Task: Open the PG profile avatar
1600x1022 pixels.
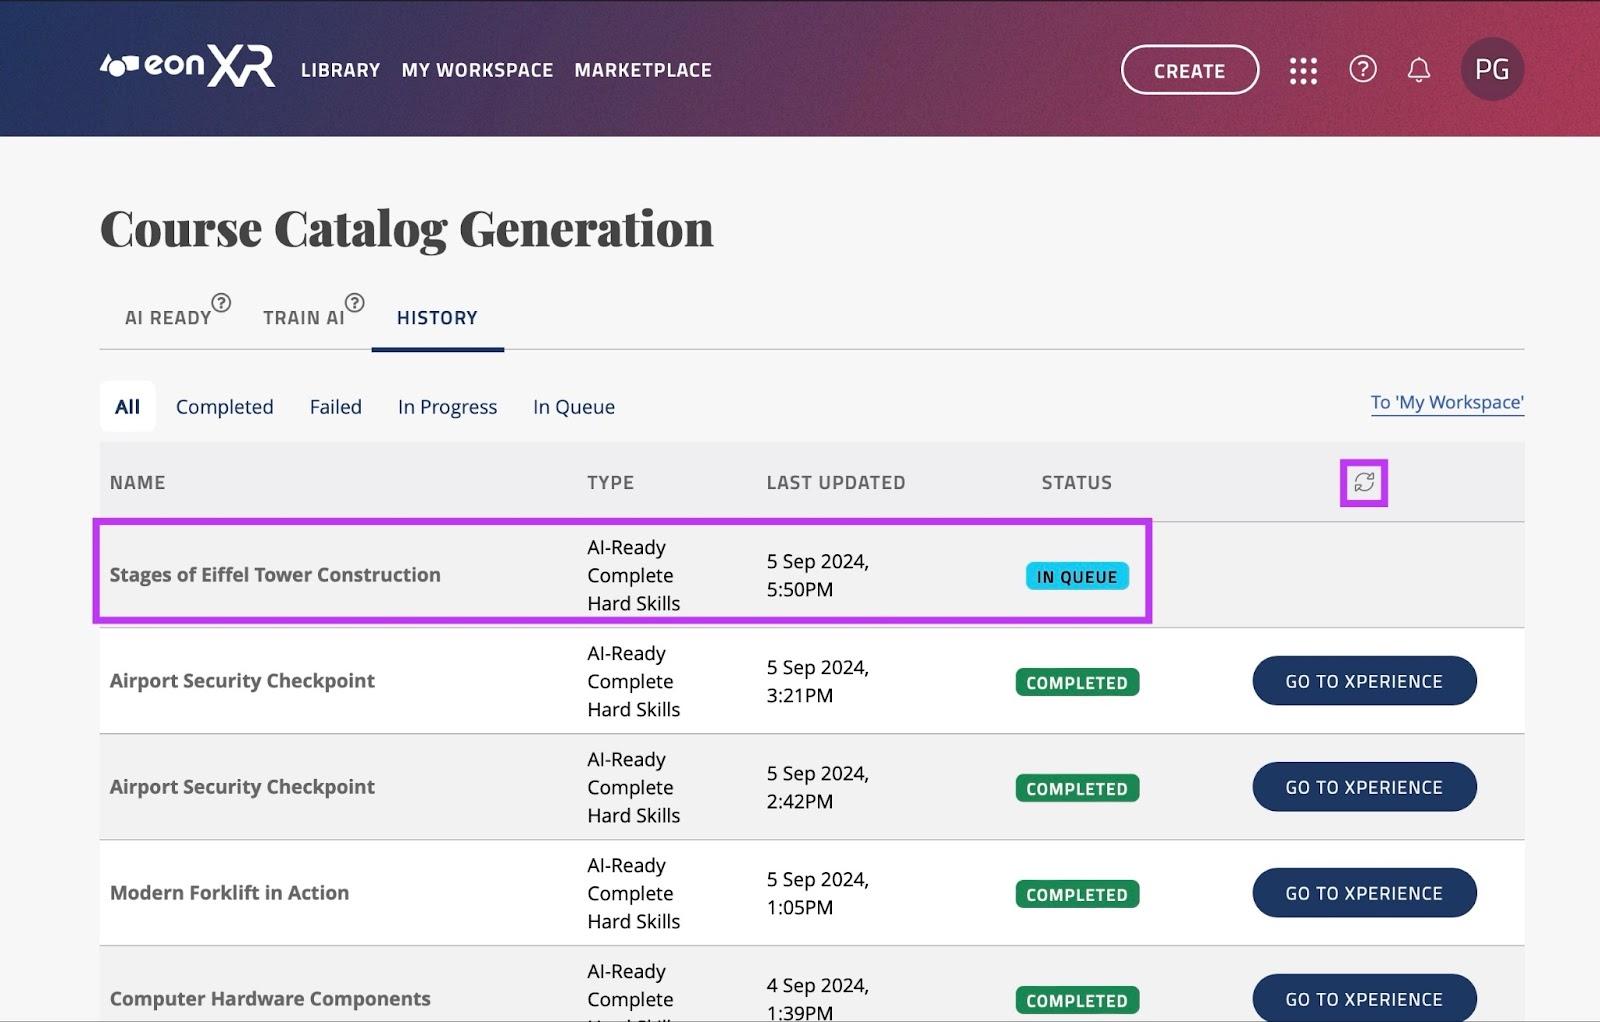Action: coord(1492,69)
